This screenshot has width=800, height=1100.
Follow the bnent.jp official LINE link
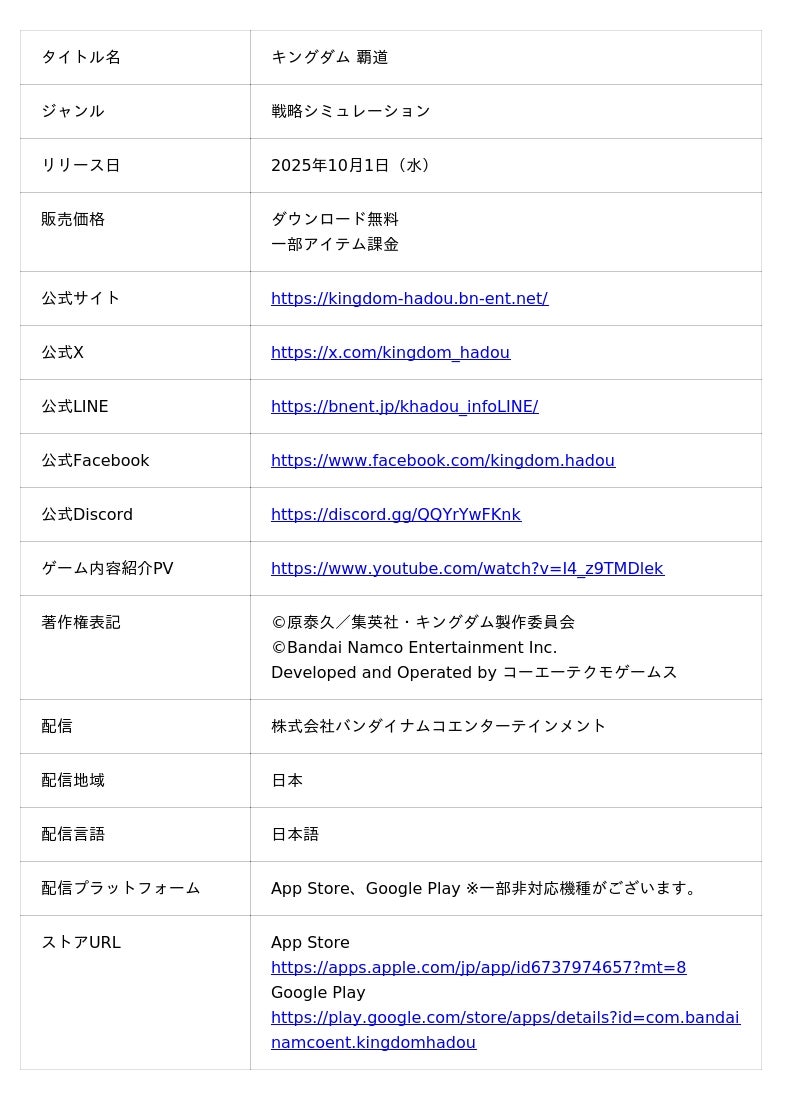click(404, 406)
